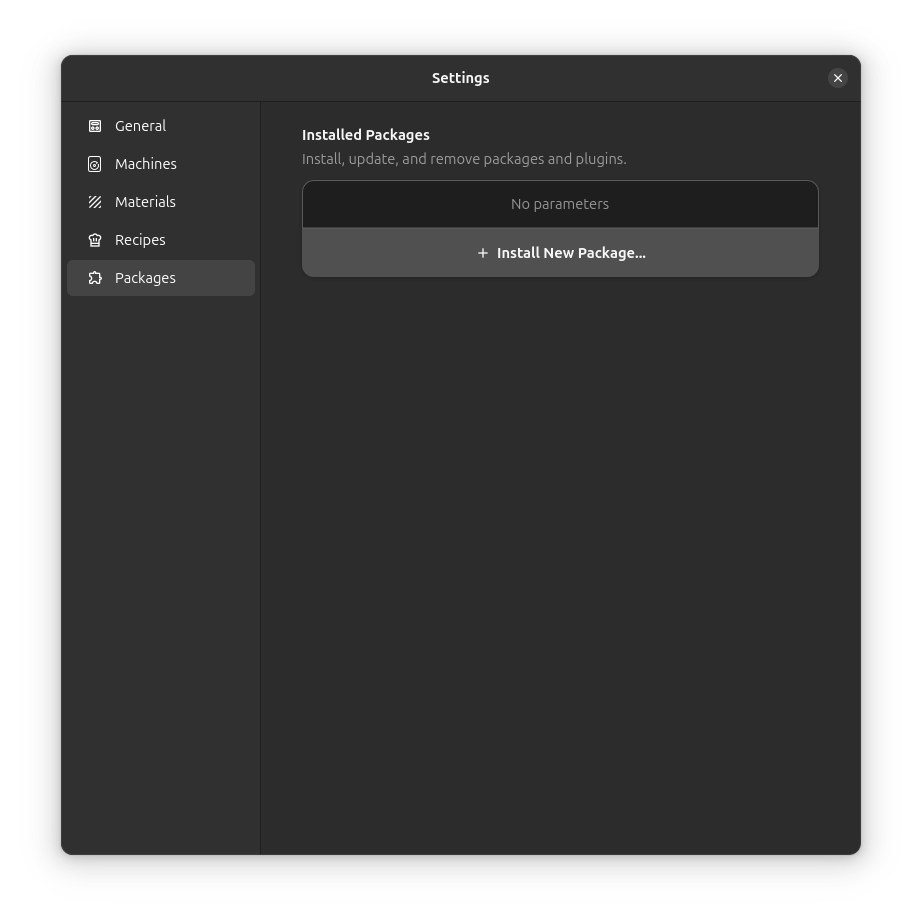Image resolution: width=922 pixels, height=922 pixels.
Task: Click the Installed Packages list card
Action: 560,228
